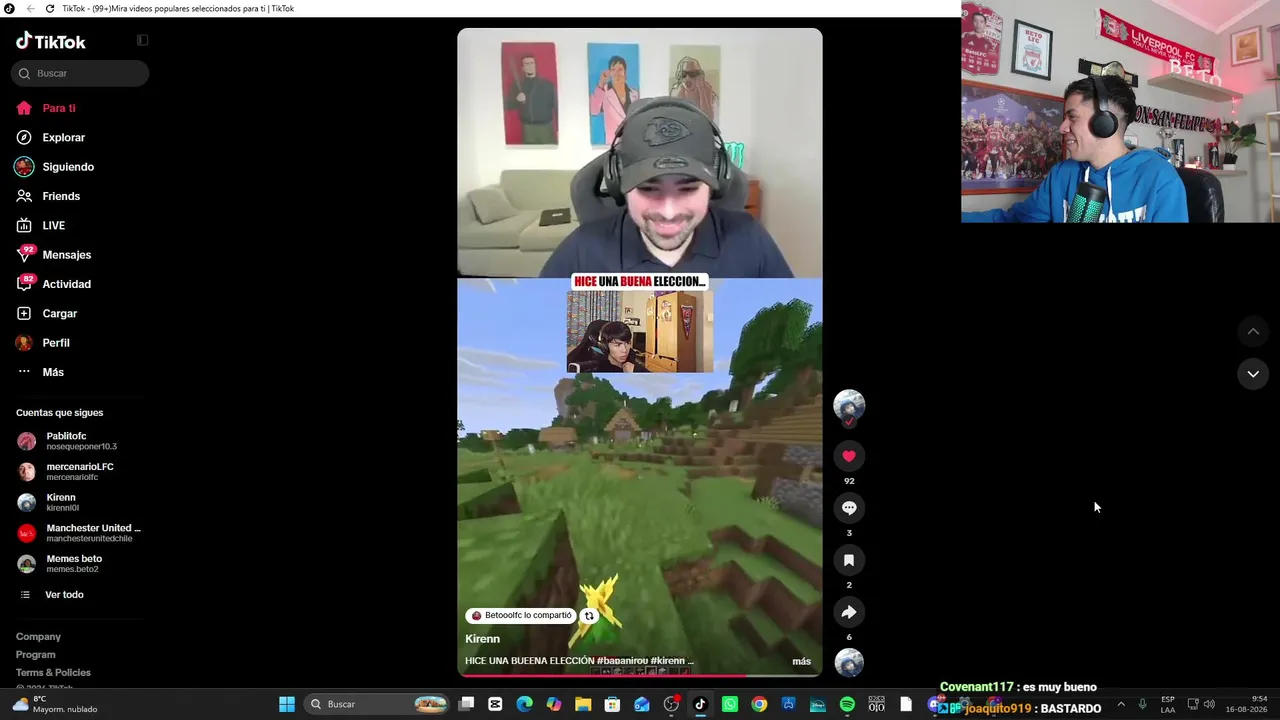Open Google Chrome from the taskbar
Image resolution: width=1280 pixels, height=720 pixels.
click(759, 704)
